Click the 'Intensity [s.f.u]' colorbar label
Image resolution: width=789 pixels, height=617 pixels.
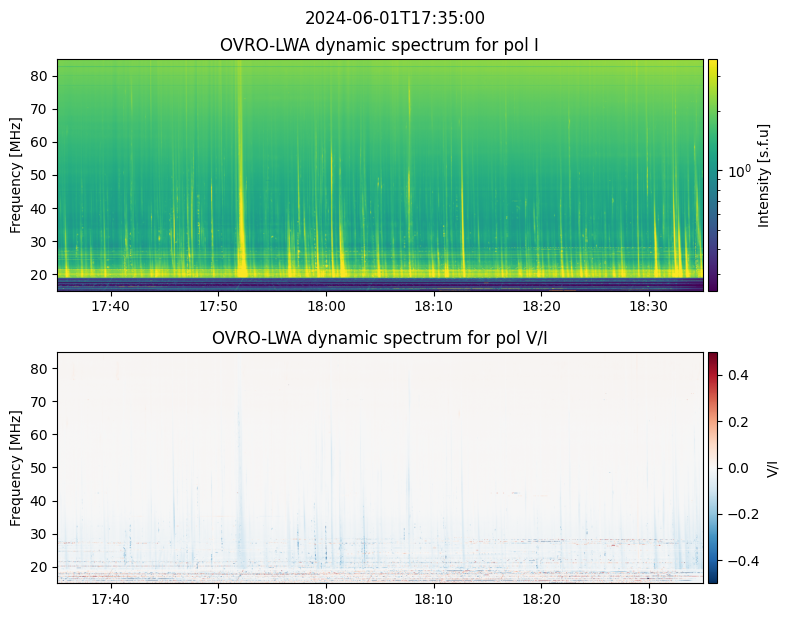[765, 175]
